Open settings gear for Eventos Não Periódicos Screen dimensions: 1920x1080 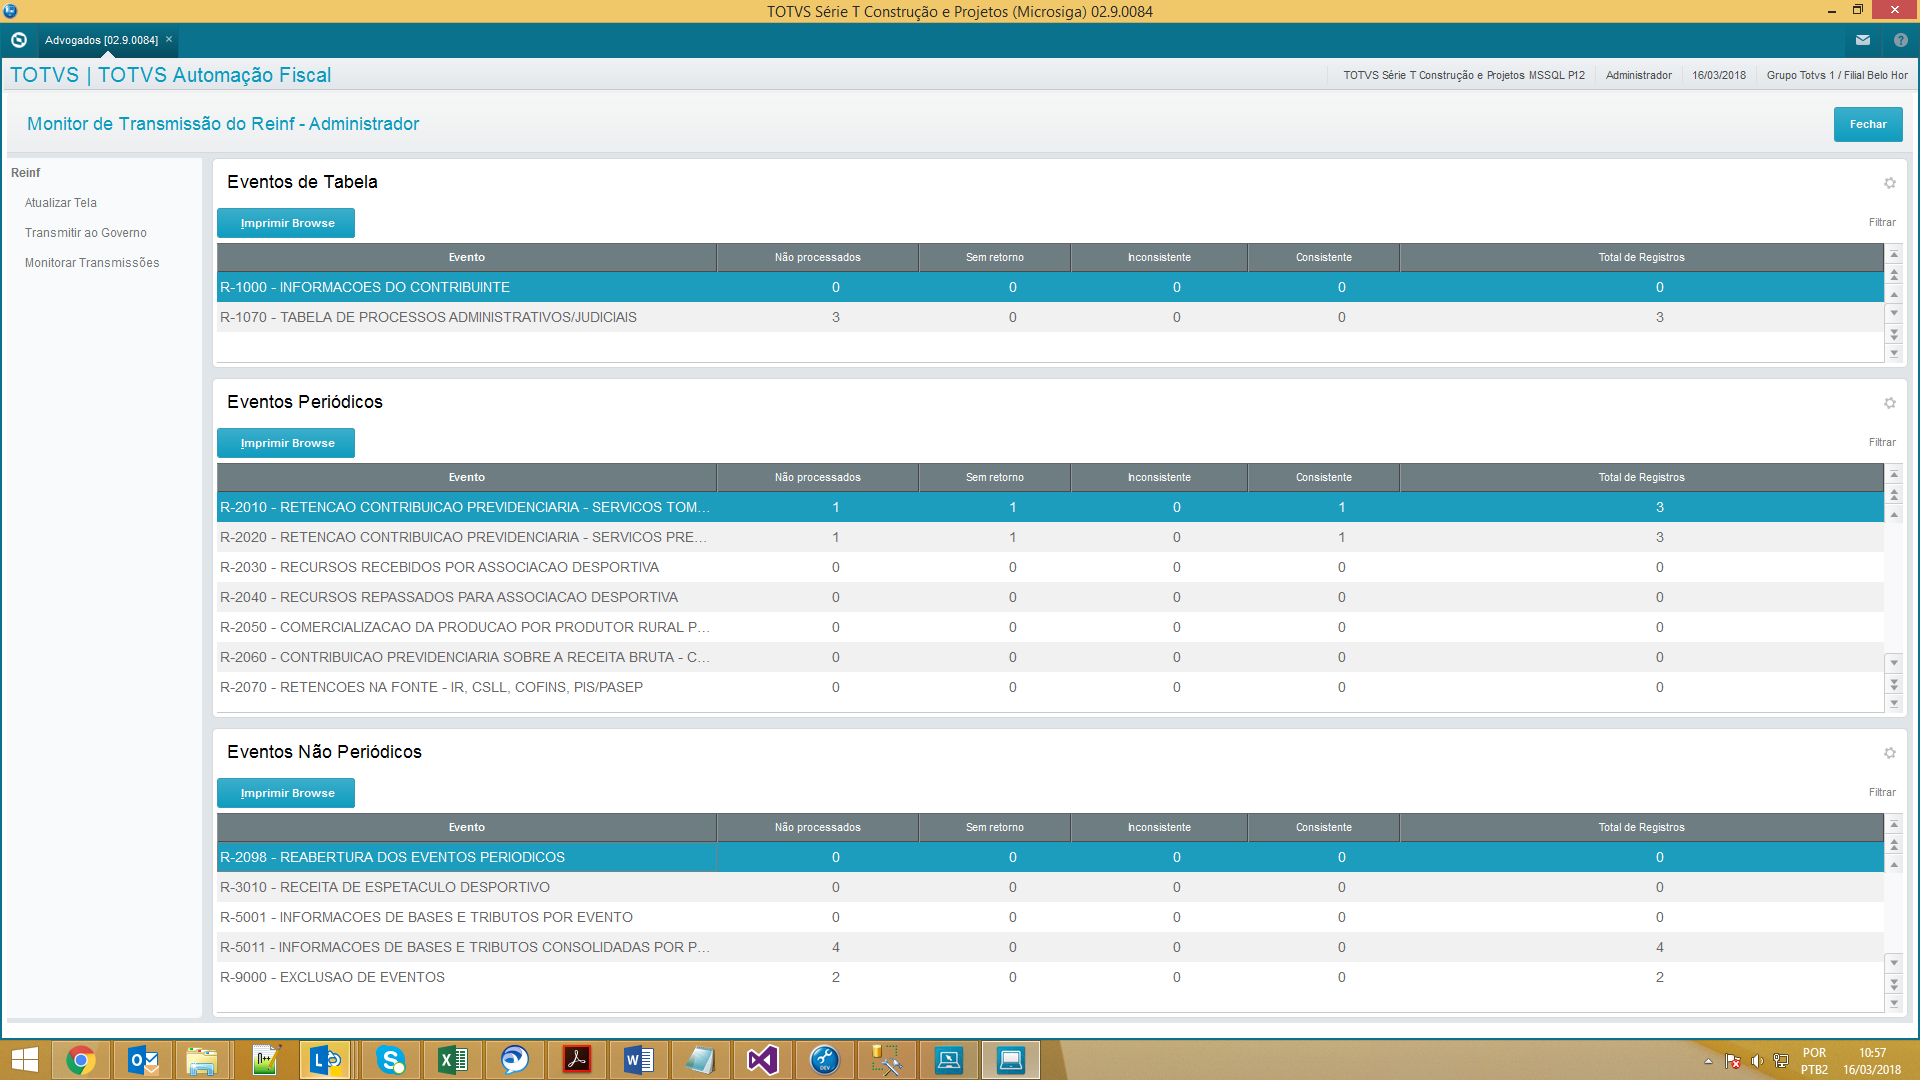click(1889, 753)
